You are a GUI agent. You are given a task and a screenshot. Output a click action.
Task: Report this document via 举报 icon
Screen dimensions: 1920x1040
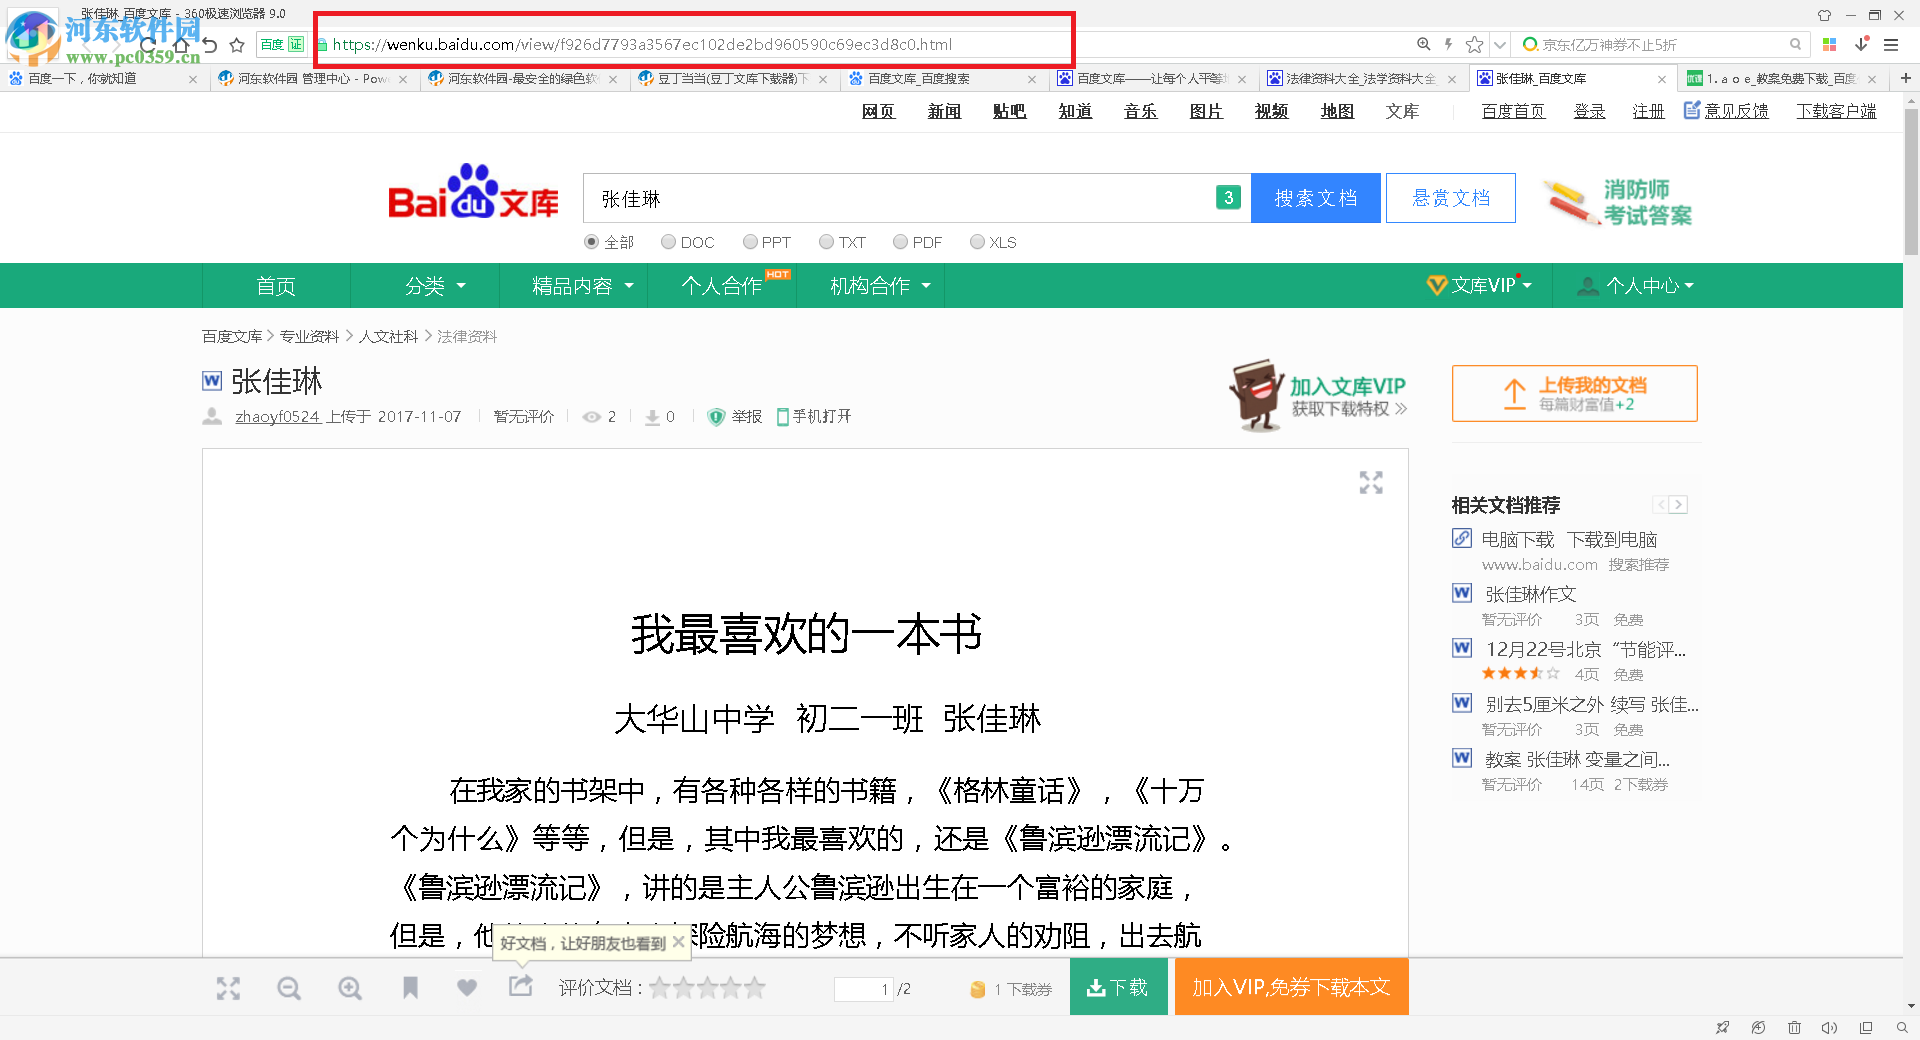735,416
